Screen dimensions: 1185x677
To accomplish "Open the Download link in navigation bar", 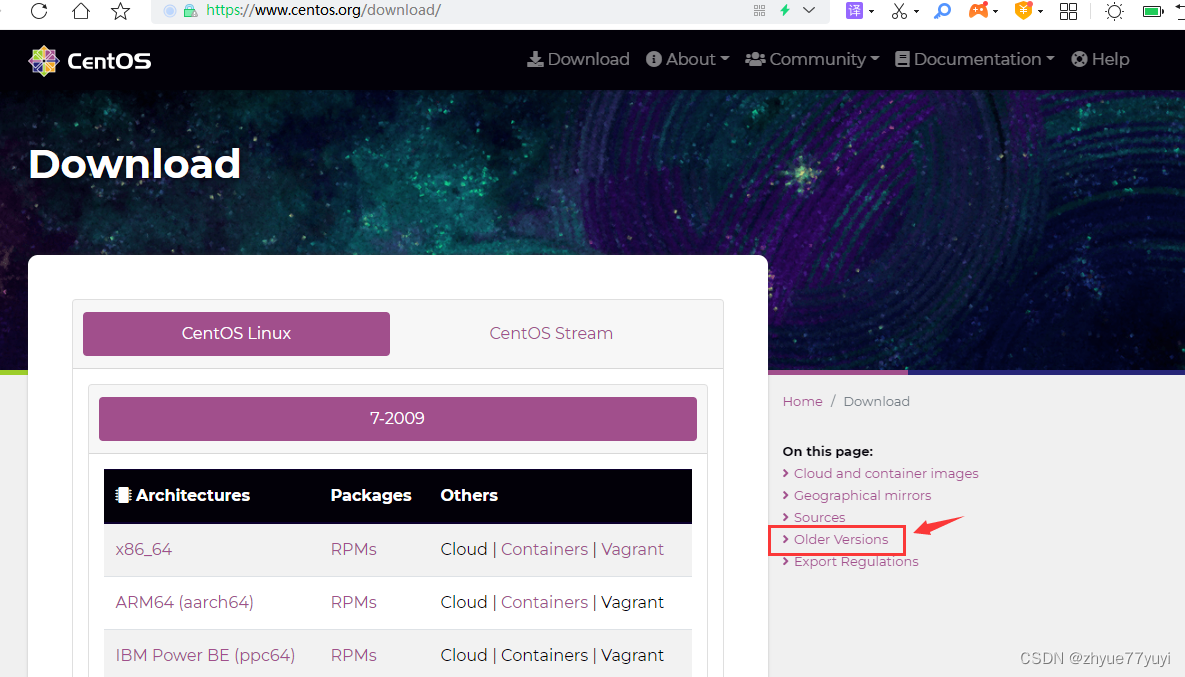I will 578,59.
